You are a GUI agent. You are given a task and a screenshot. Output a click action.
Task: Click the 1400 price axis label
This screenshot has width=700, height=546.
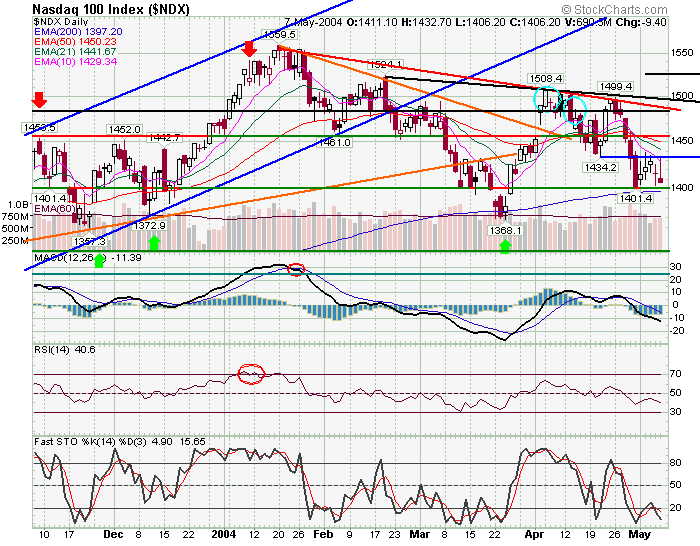[682, 188]
